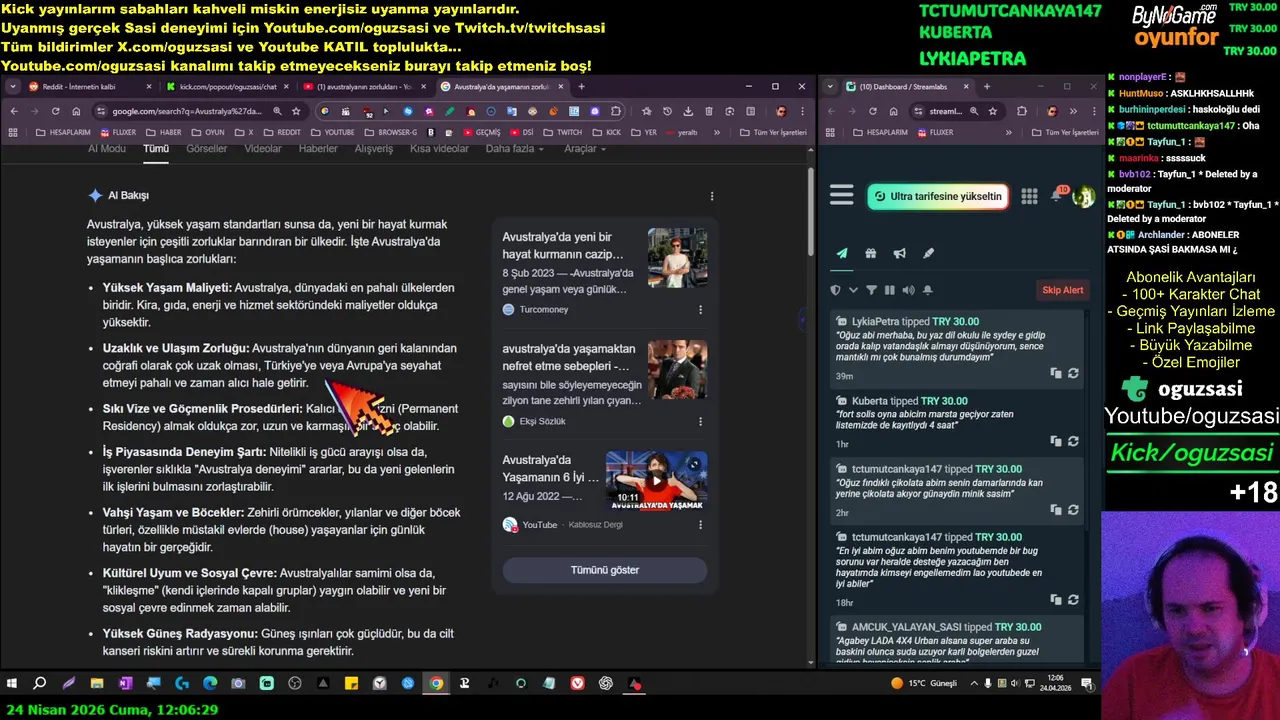The width and height of the screenshot is (1280, 720).
Task: Click the Tümünü göster button
Action: point(604,570)
